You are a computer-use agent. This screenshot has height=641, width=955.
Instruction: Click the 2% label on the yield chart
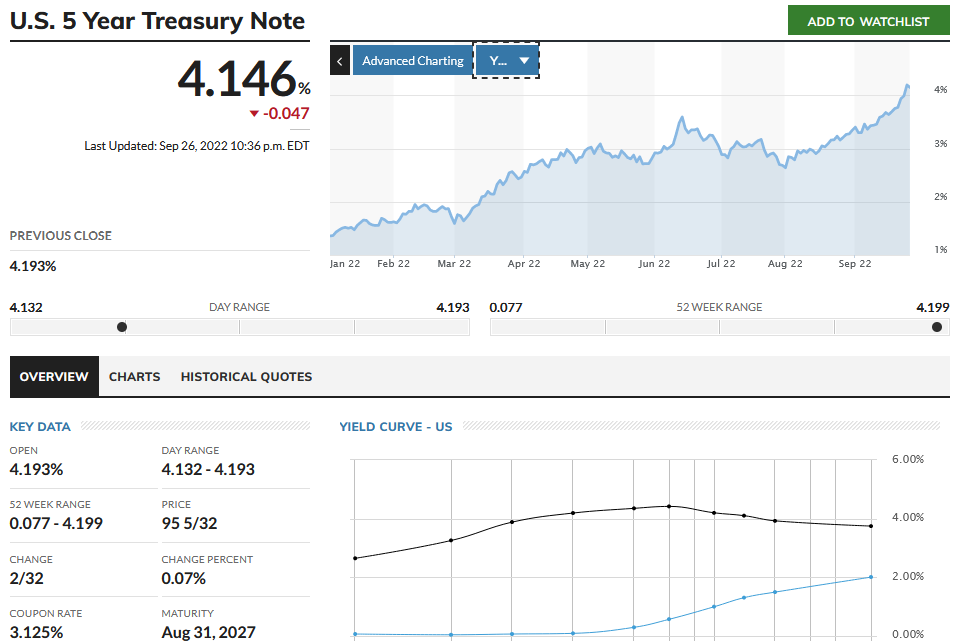[x=941, y=197]
